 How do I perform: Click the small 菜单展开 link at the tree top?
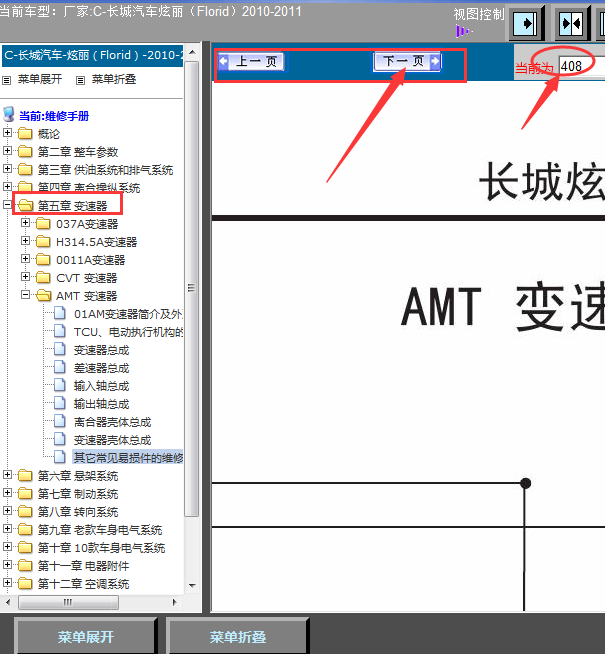click(40, 79)
